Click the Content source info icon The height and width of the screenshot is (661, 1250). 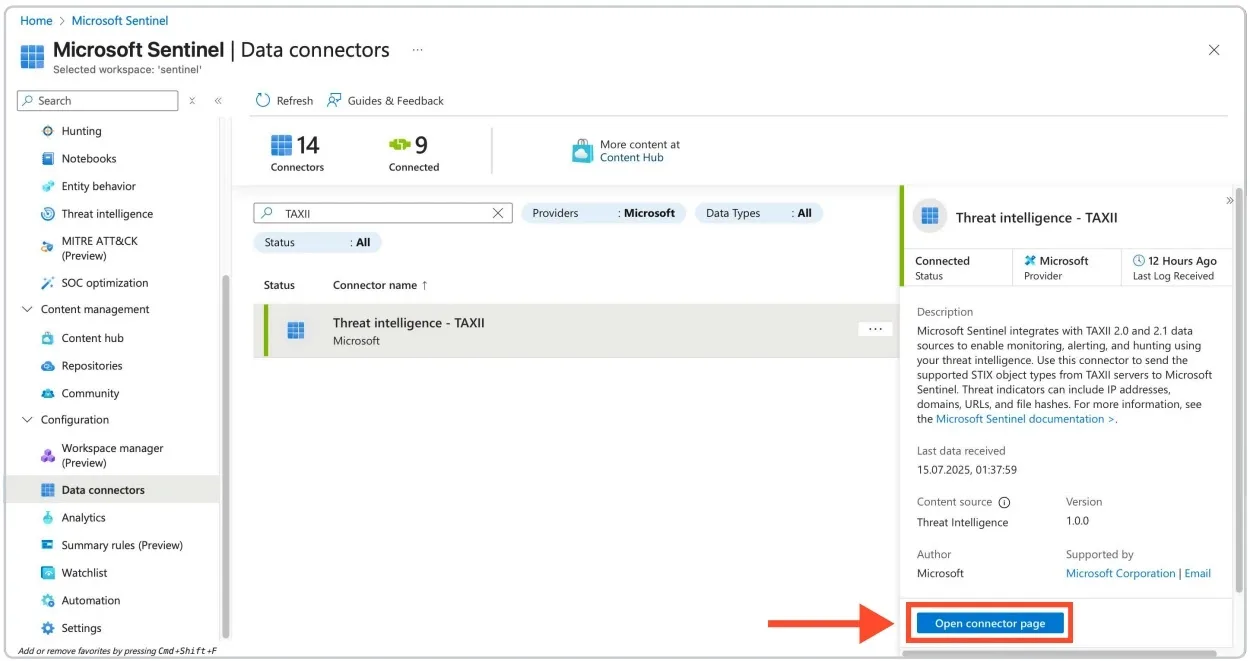tap(1005, 503)
